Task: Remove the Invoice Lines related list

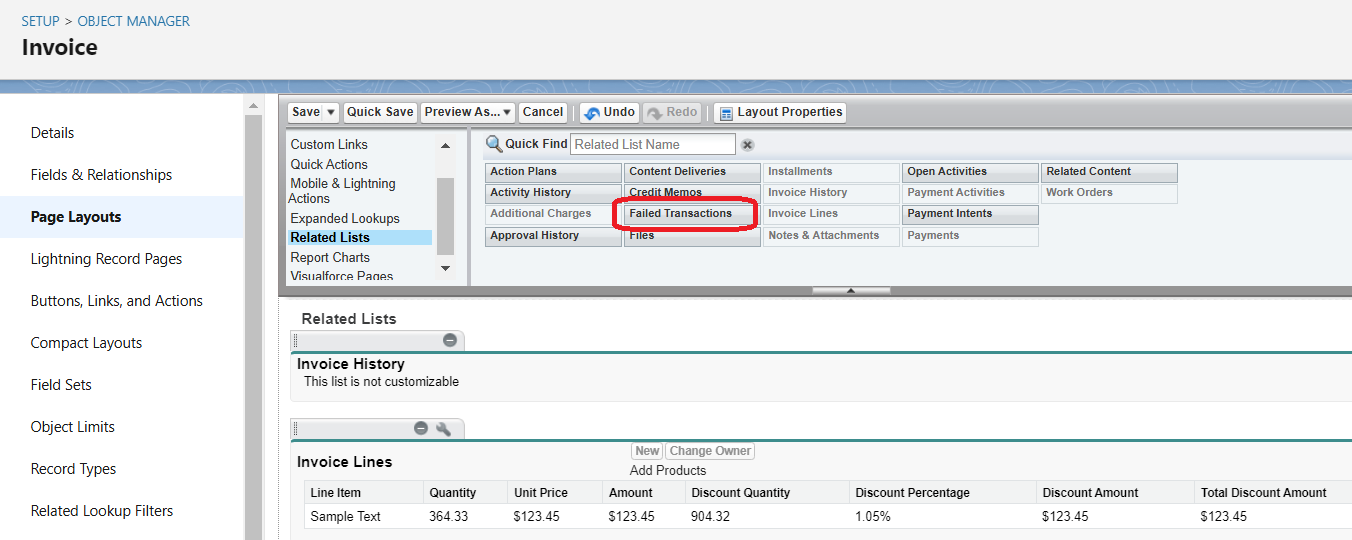Action: (421, 428)
